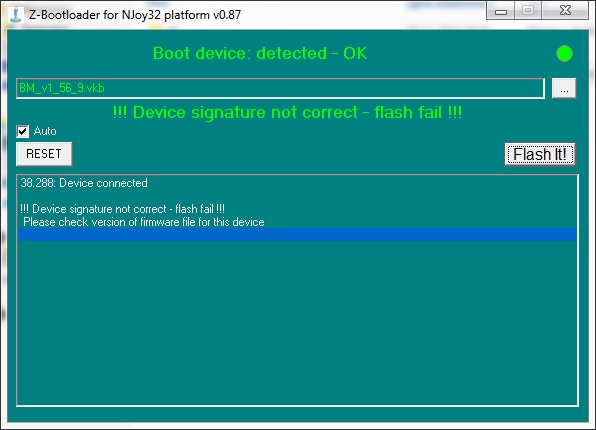Click the Z-Bootloader window title text

tap(135, 15)
